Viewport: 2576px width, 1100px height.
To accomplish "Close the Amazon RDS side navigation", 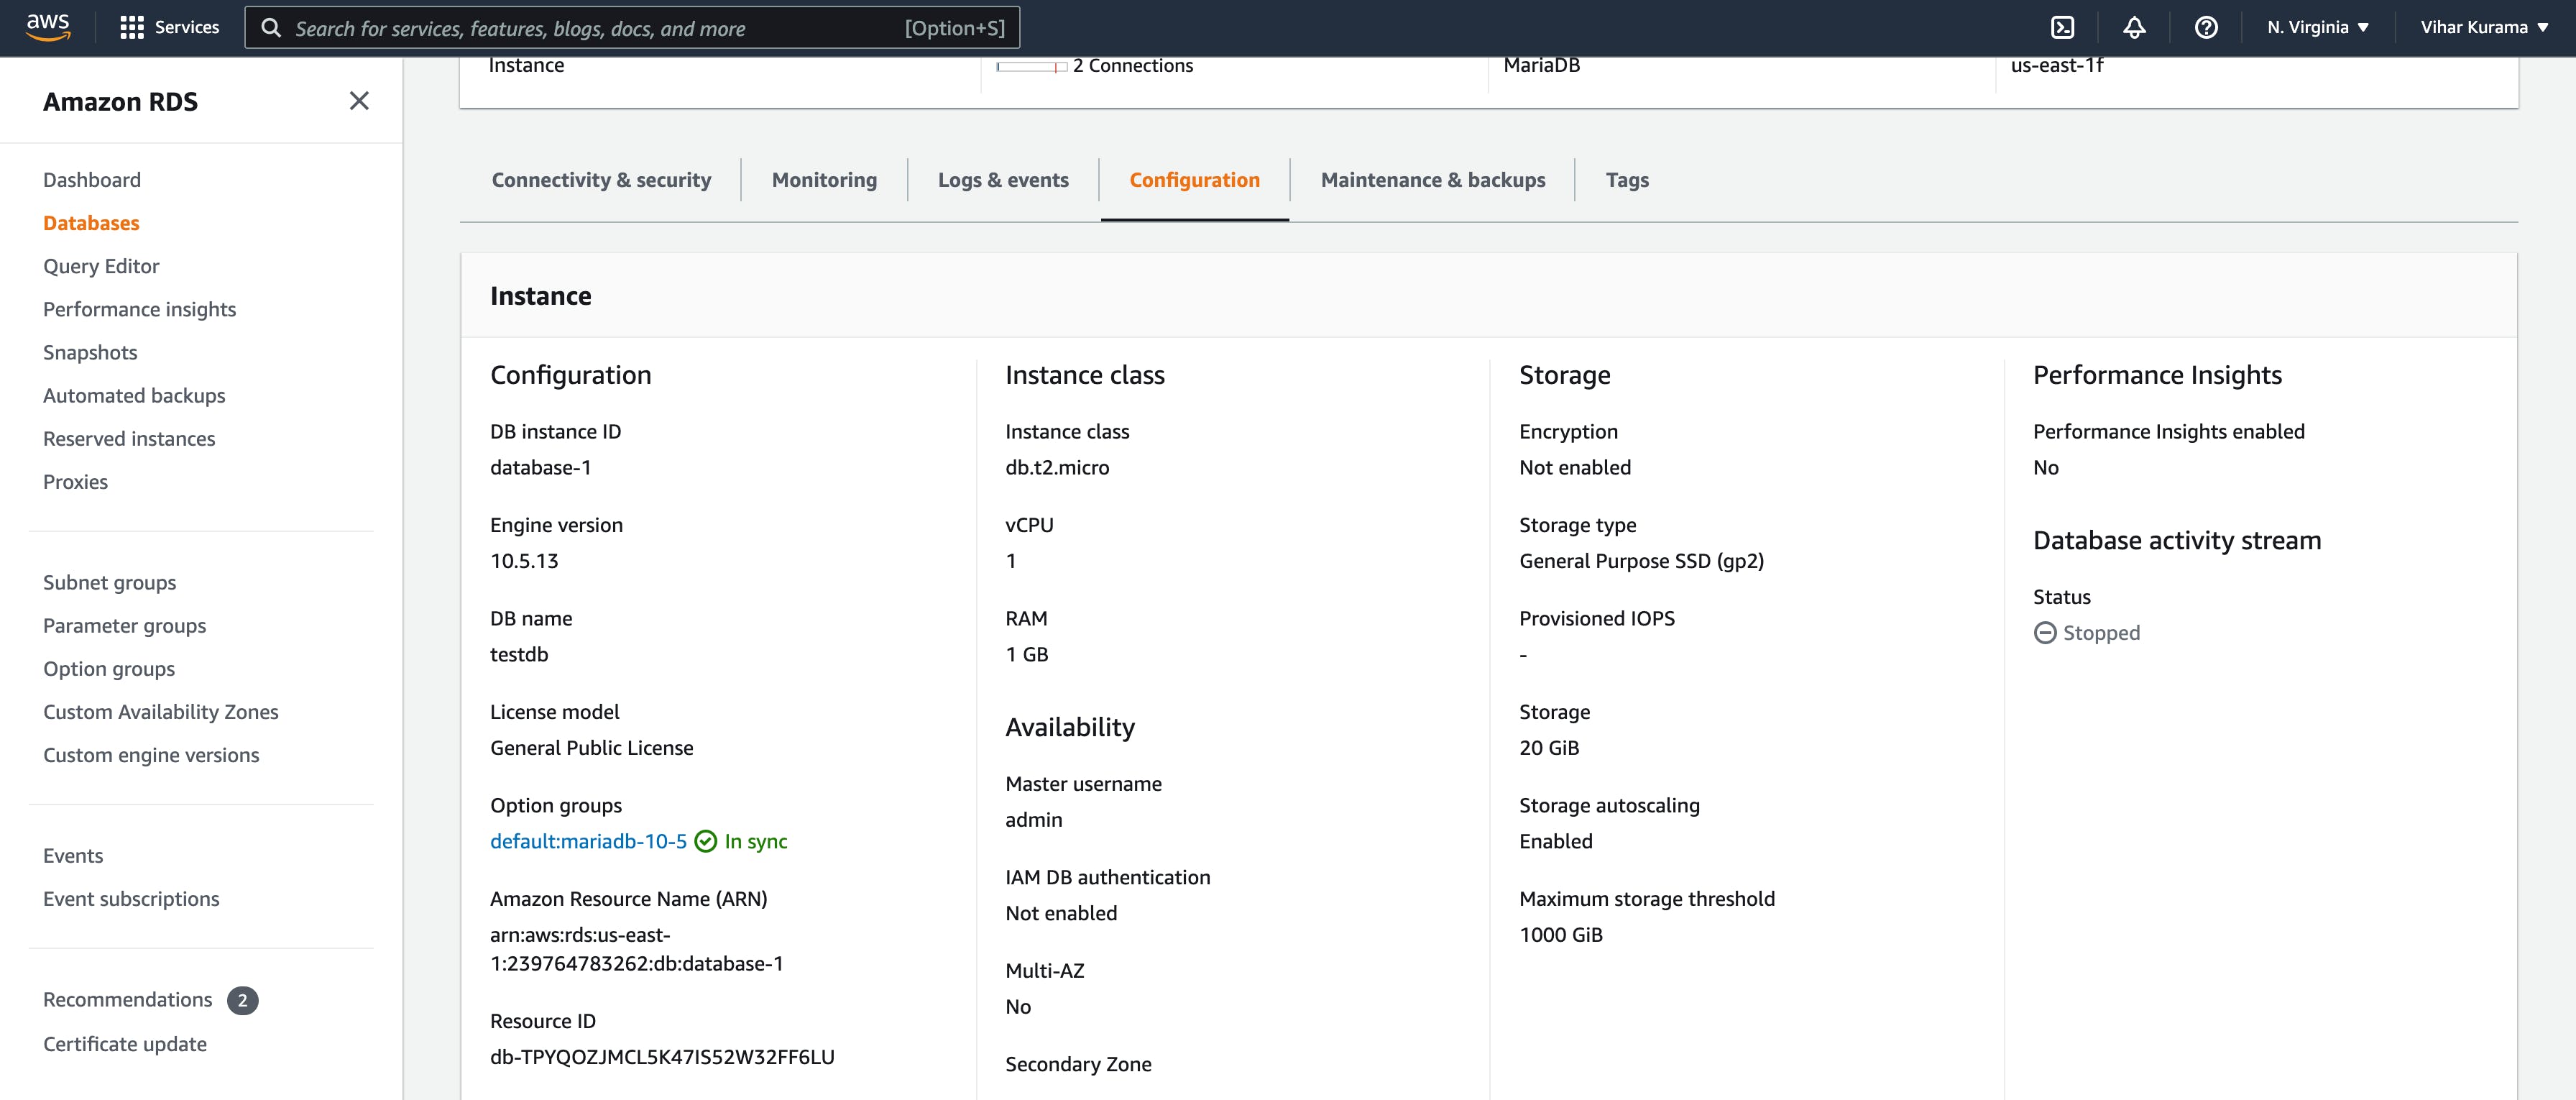I will pos(359,101).
